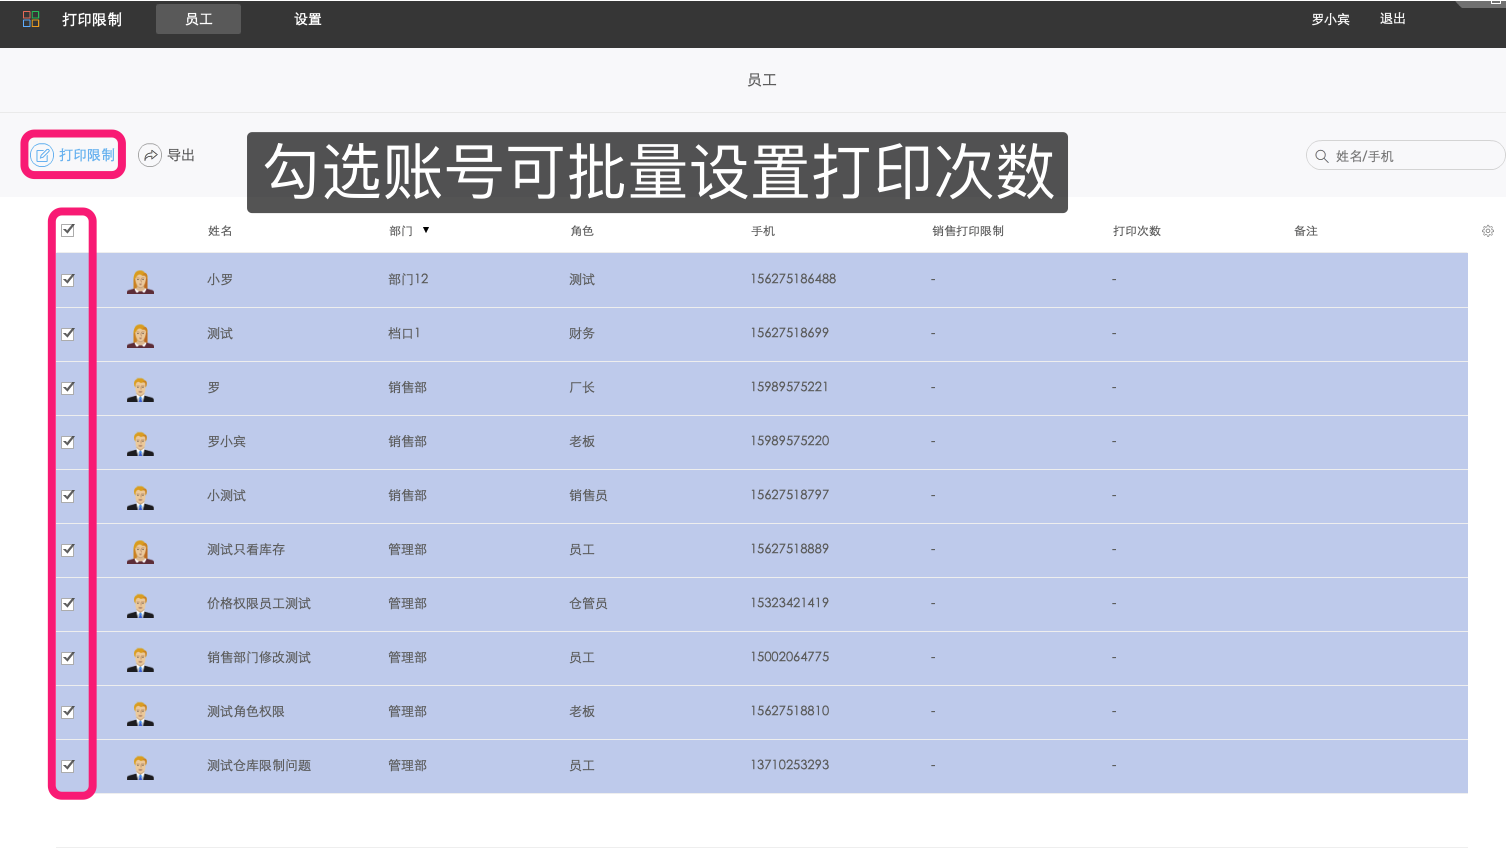Open the 打印限制 module title
The height and width of the screenshot is (855, 1507).
pos(92,19)
